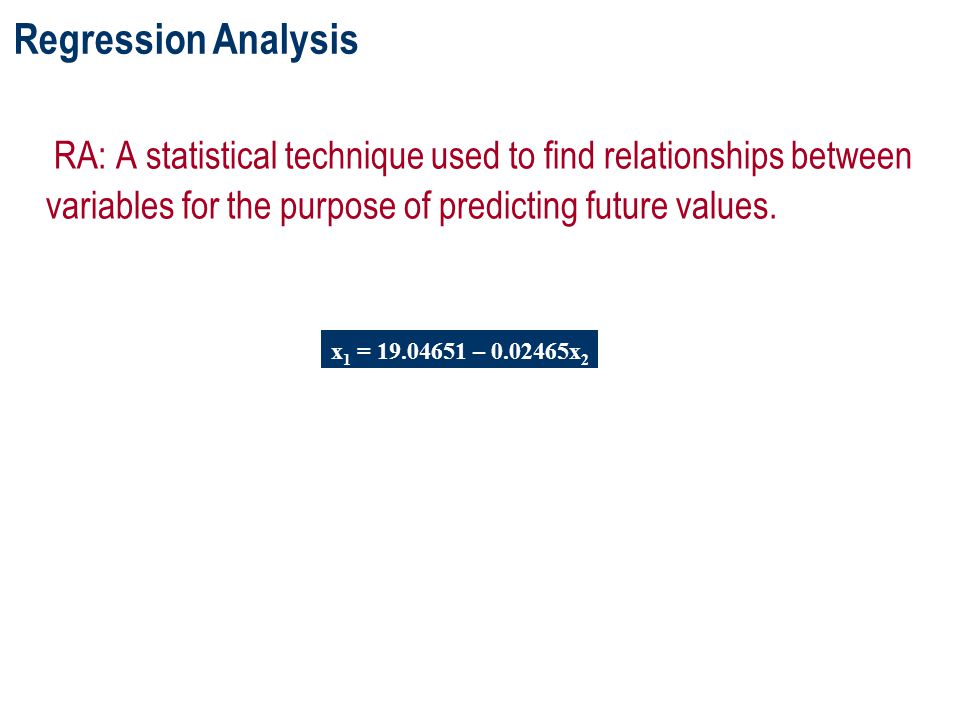Image resolution: width=960 pixels, height=720 pixels.
Task: Select the word Analysis in the title
Action: click(x=285, y=40)
